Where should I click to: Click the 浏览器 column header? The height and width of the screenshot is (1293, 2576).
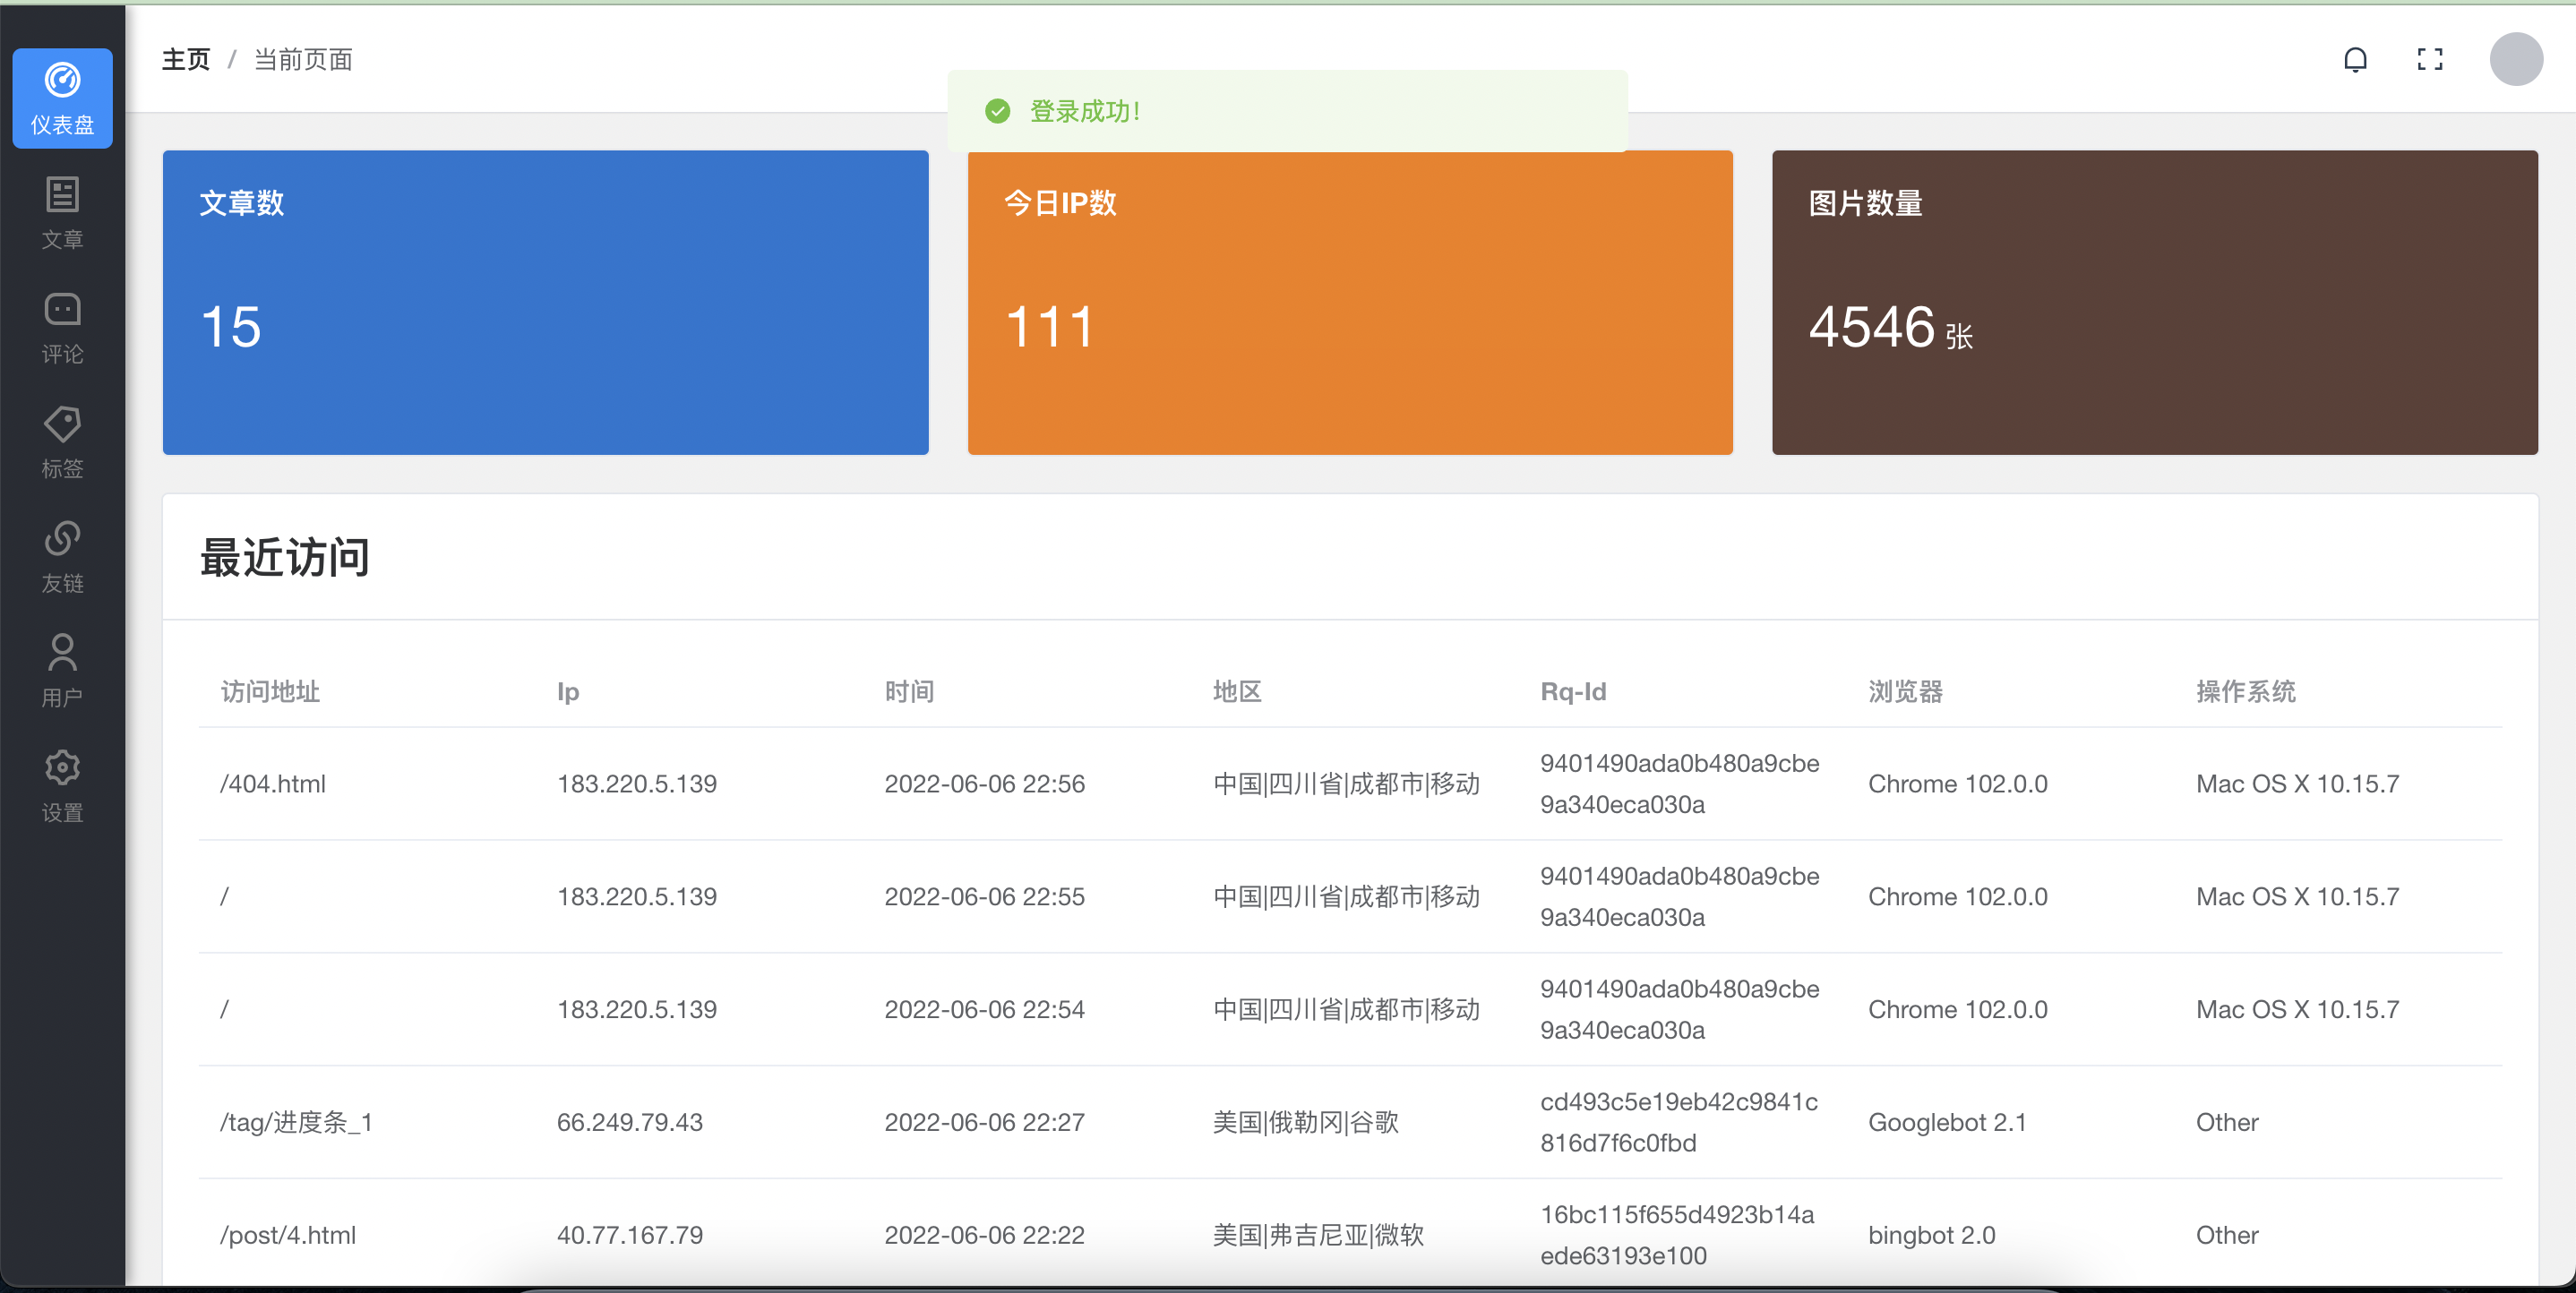(1905, 692)
